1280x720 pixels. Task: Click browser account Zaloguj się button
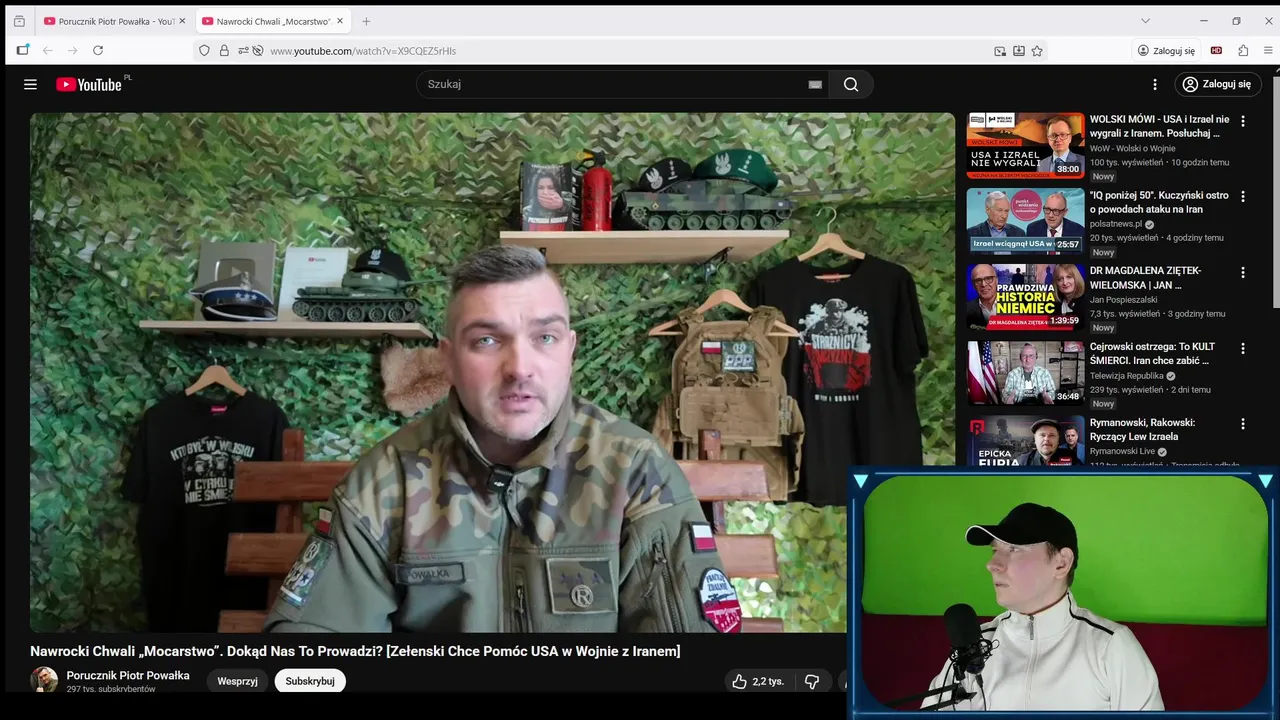tap(1166, 50)
